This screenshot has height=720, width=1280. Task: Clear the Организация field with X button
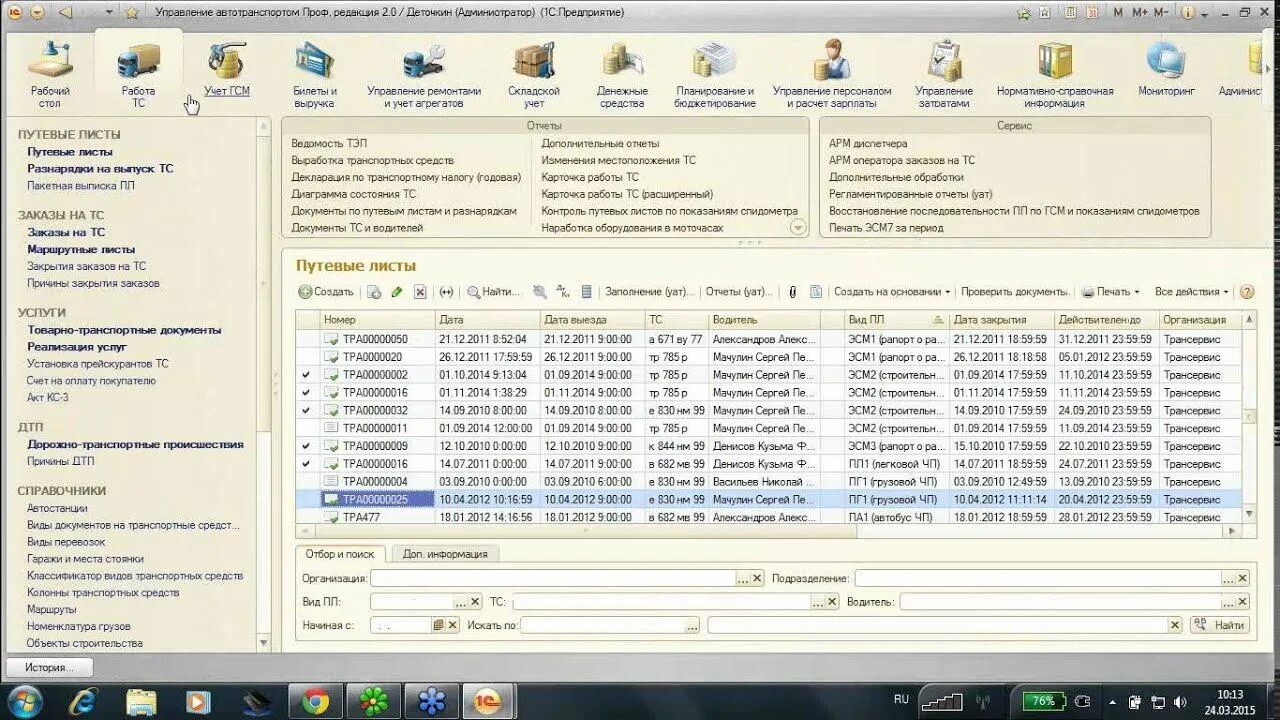[x=757, y=578]
